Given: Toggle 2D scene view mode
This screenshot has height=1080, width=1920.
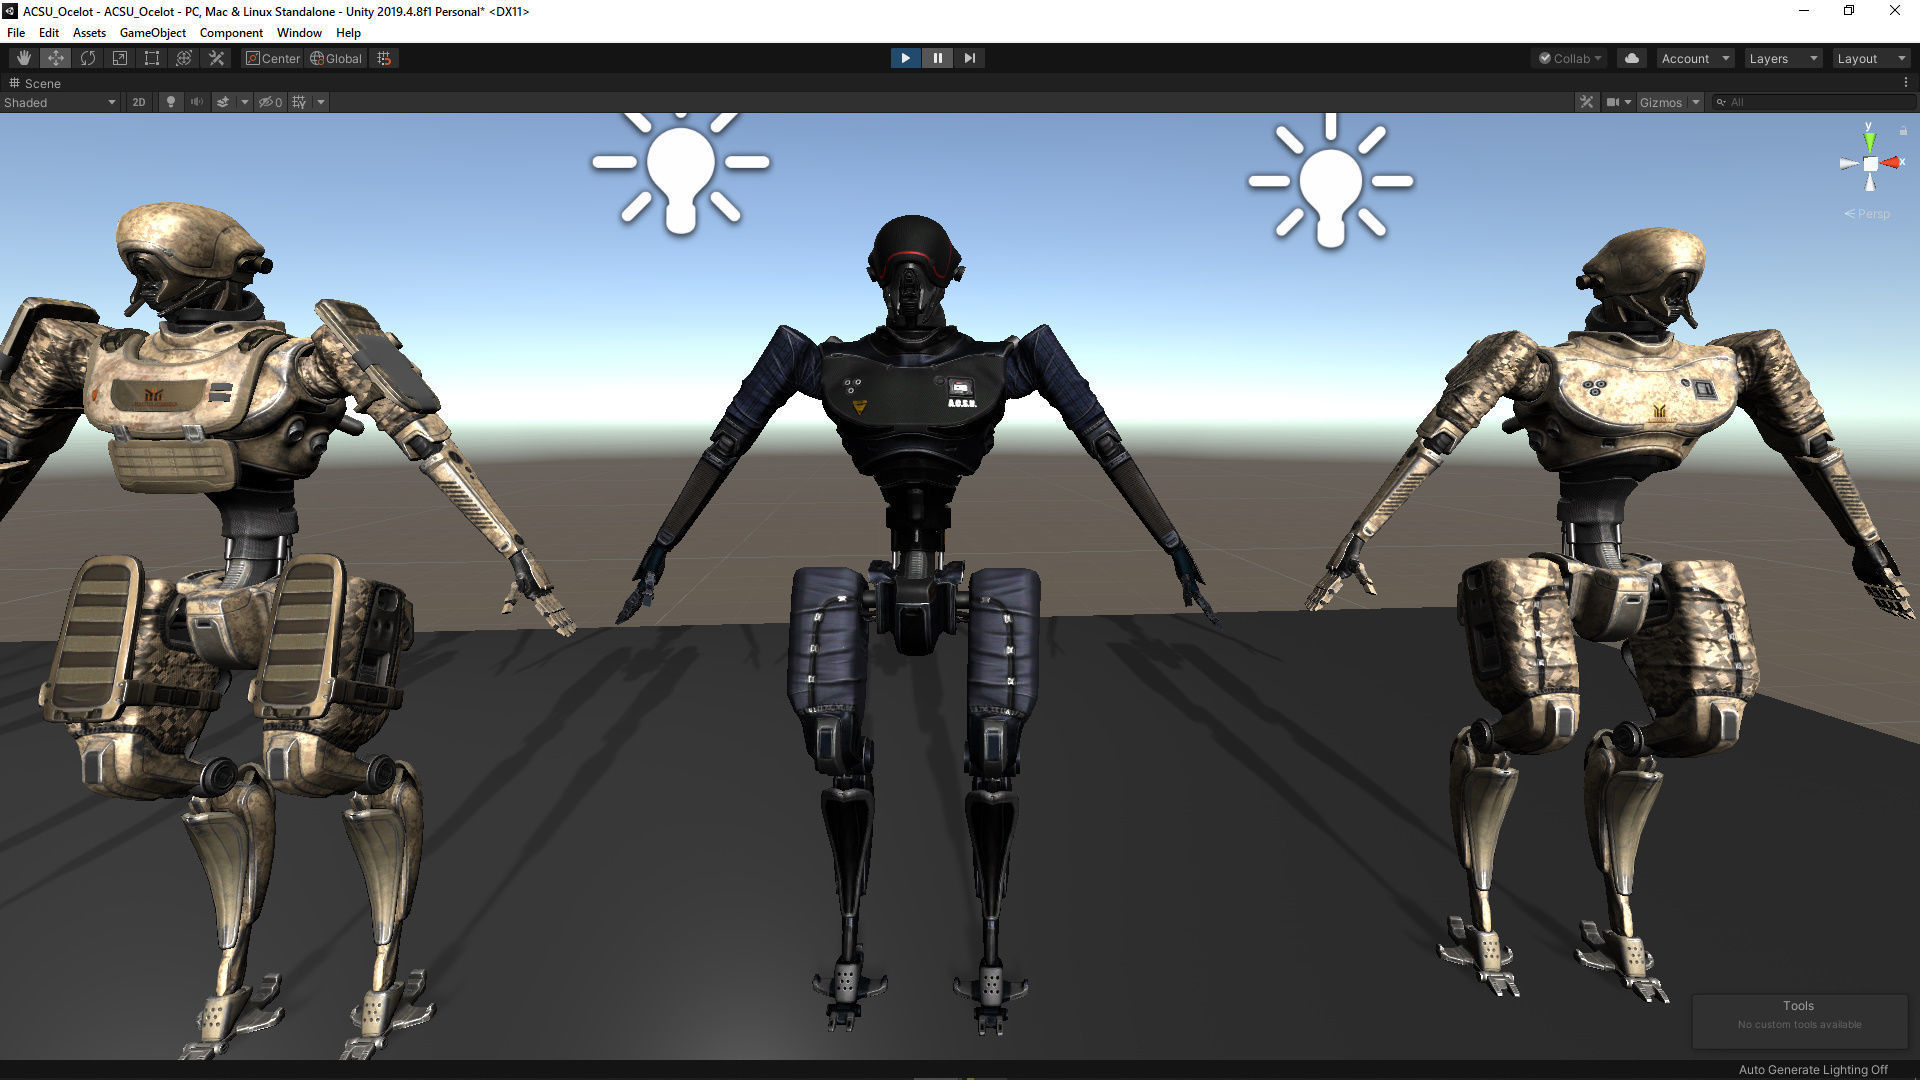Looking at the screenshot, I should (139, 102).
